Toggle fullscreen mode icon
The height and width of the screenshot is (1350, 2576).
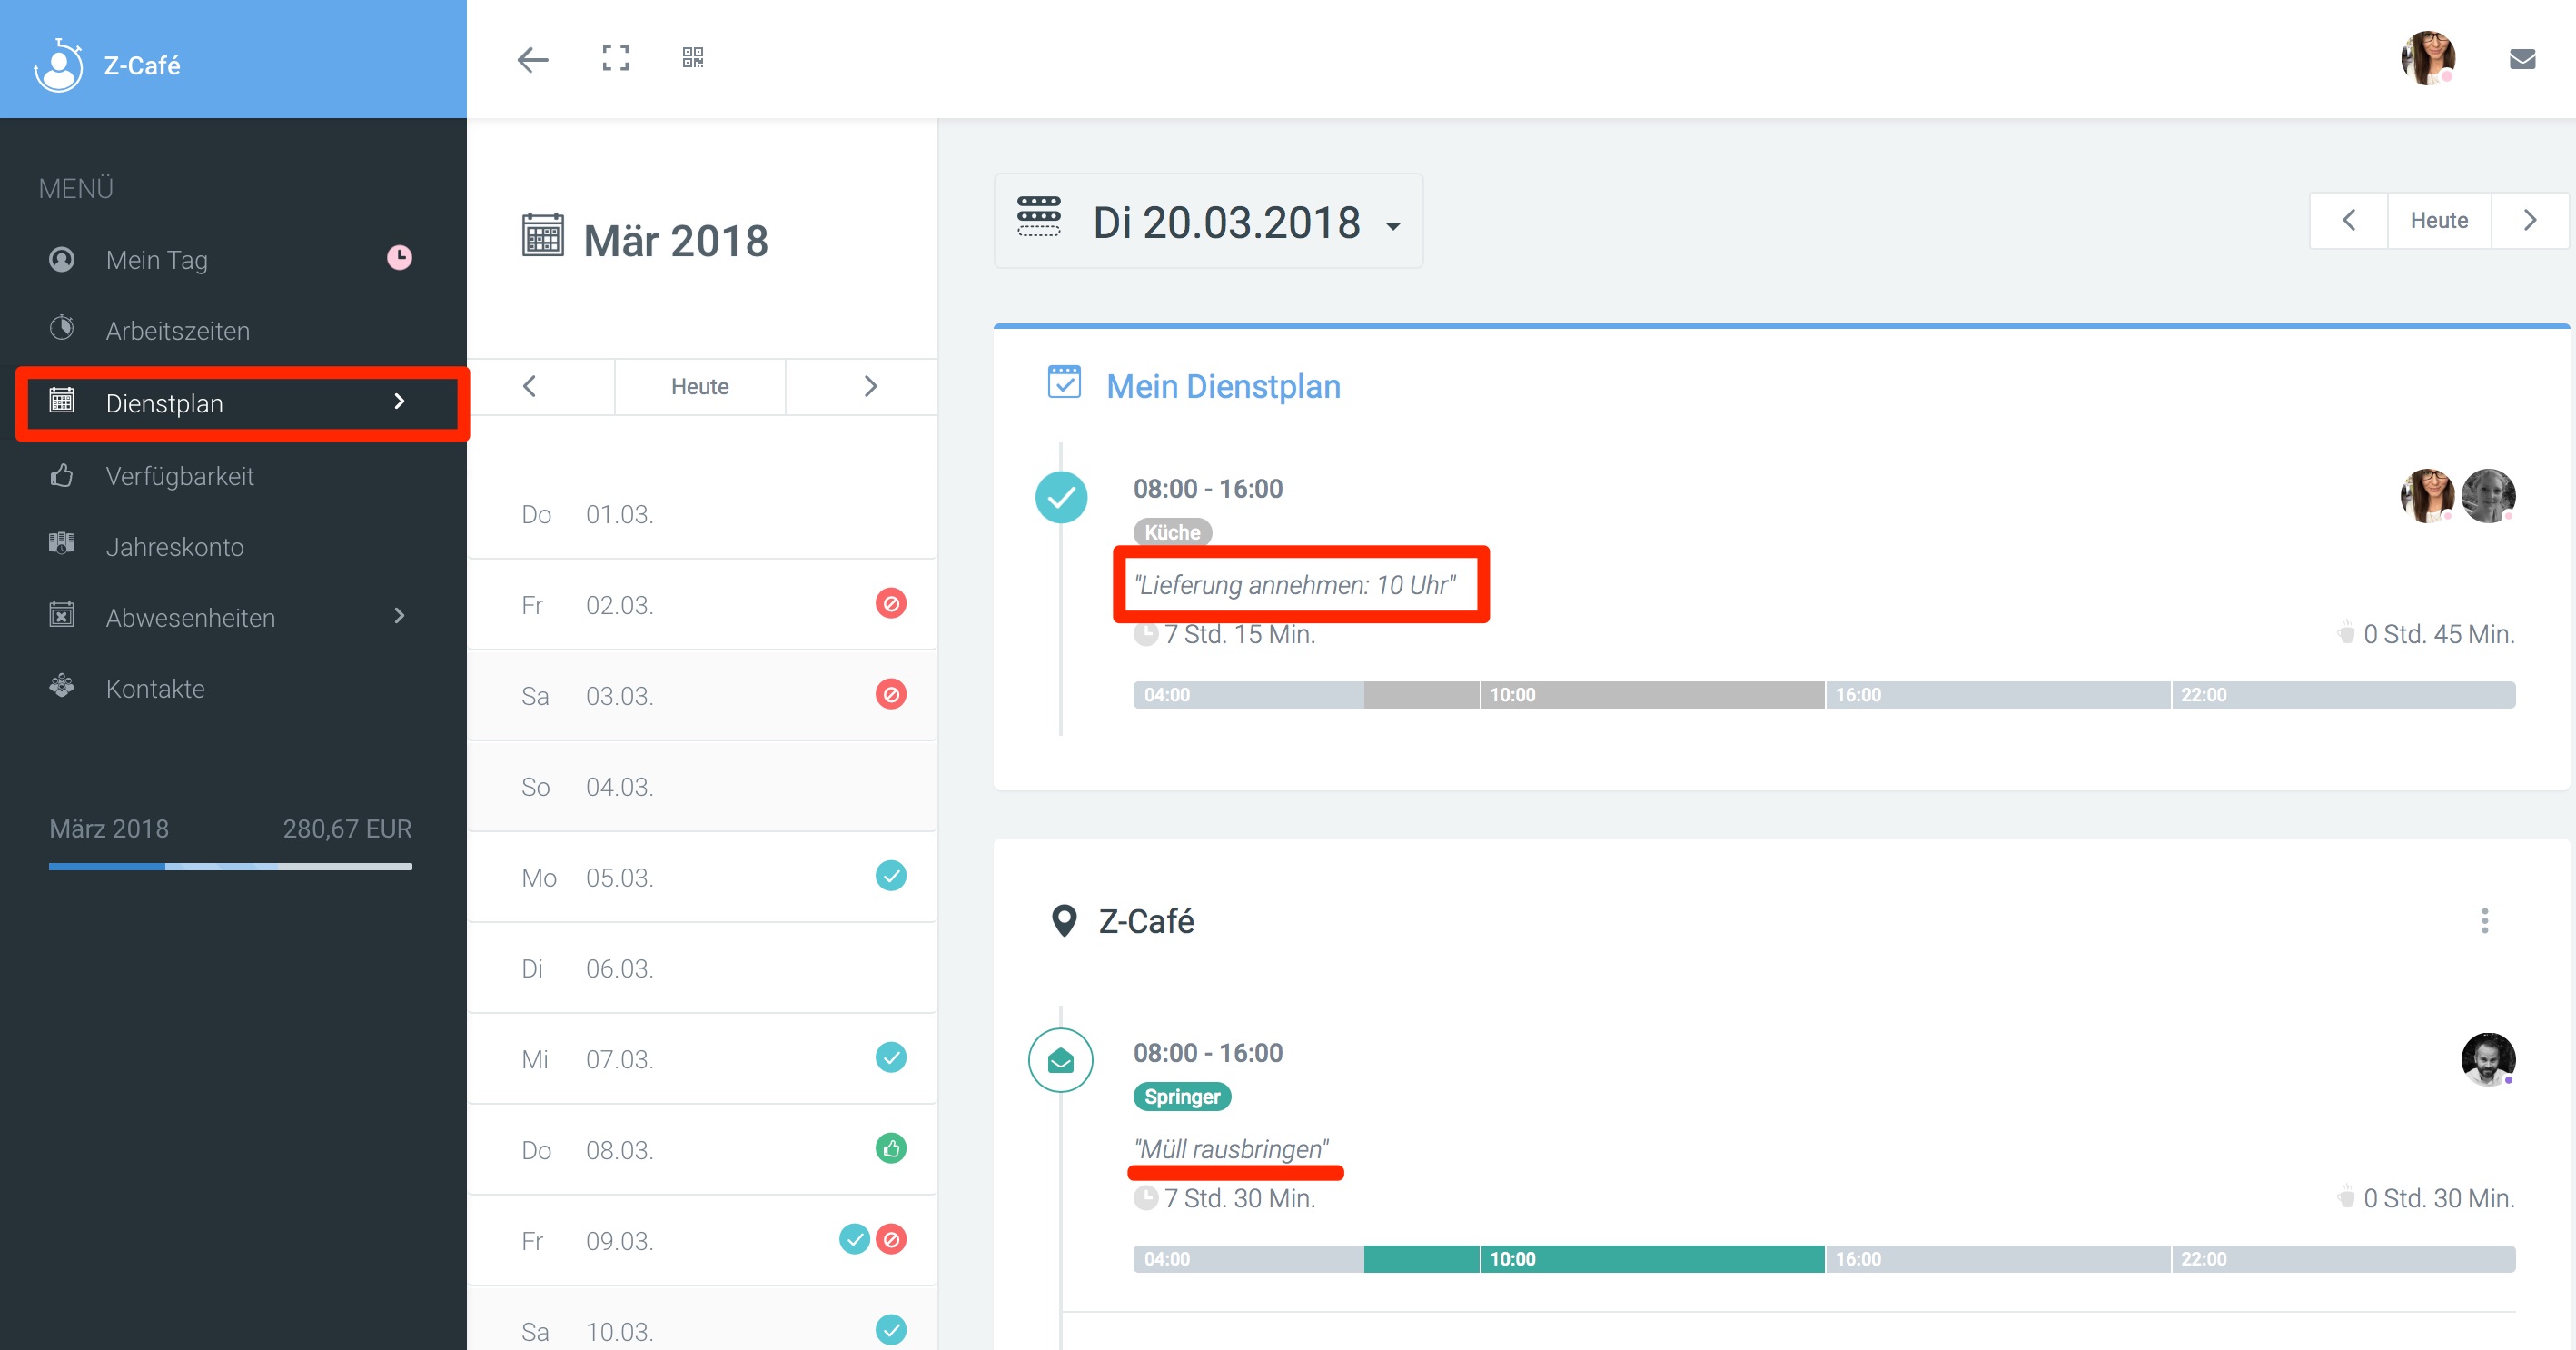(x=615, y=58)
